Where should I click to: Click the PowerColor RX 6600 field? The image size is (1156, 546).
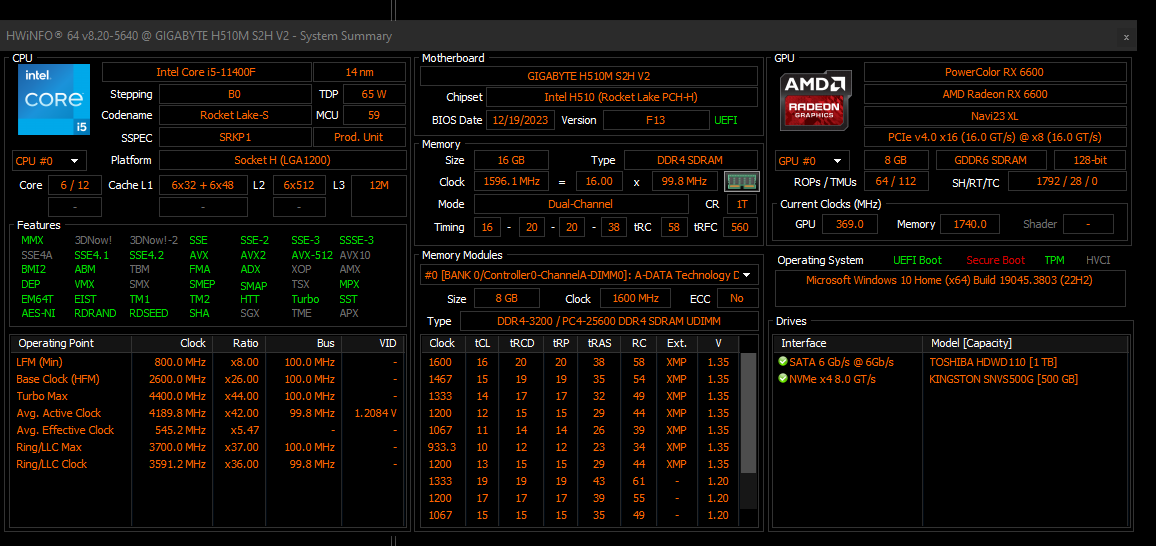[995, 72]
